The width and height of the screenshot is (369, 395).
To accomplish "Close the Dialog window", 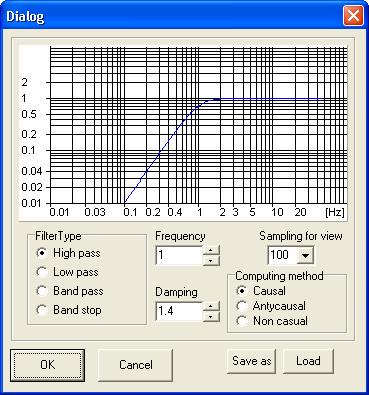I will tap(353, 16).
